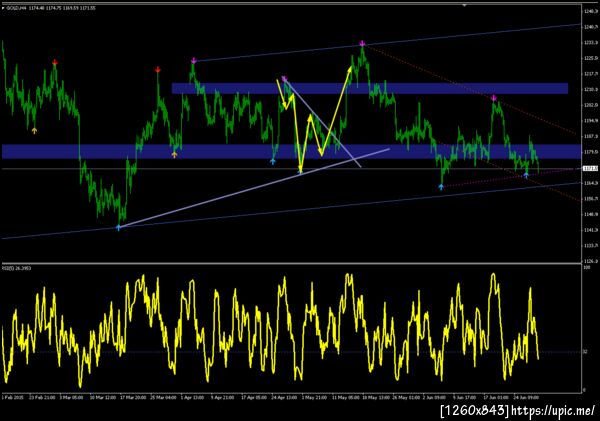The image size is (600, 421).
Task: Click the '24 Jun 09:00' time axis label
Action: point(526,398)
